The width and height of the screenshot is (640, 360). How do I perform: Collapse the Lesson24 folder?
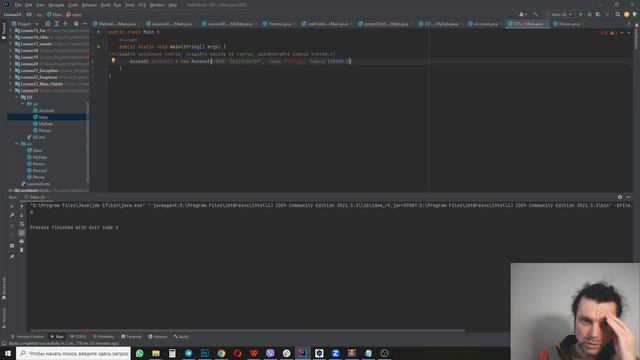10,91
